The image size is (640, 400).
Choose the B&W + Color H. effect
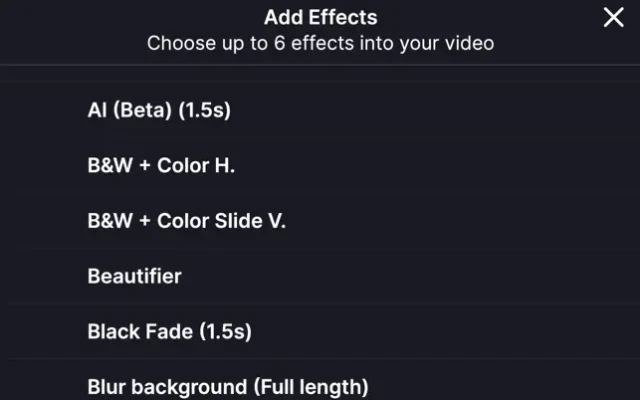161,166
